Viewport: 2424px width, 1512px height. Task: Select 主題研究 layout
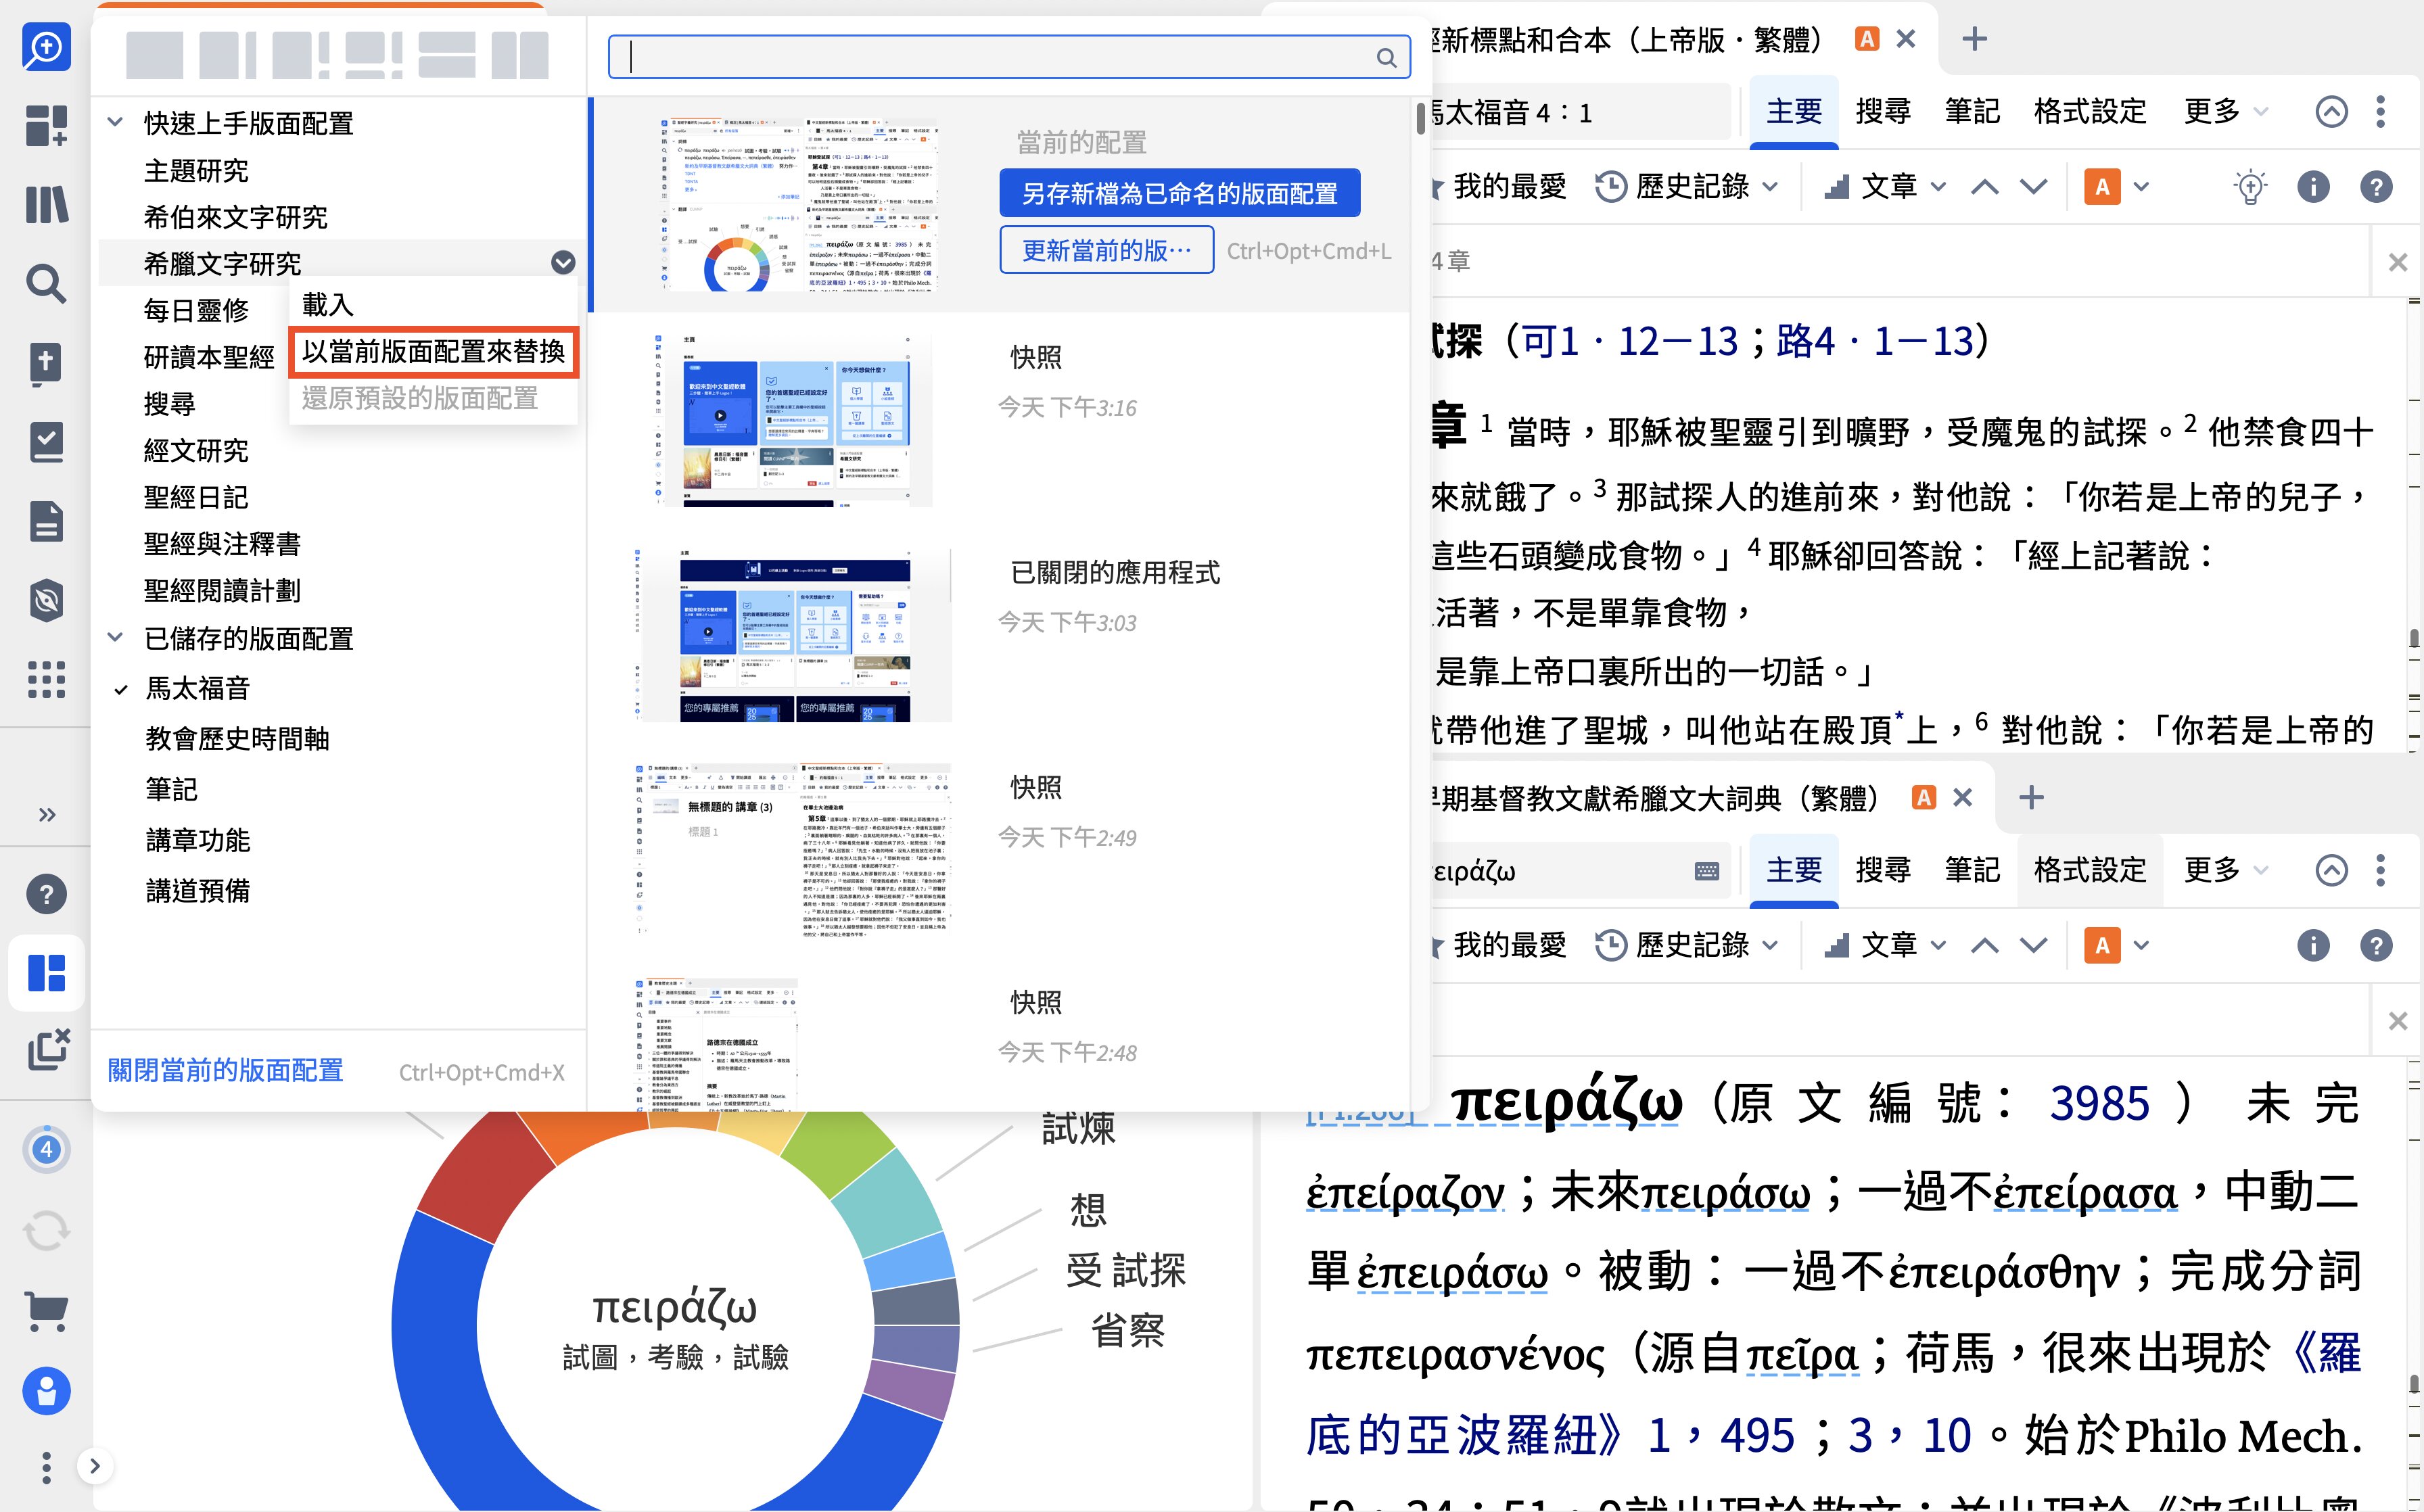click(x=196, y=170)
